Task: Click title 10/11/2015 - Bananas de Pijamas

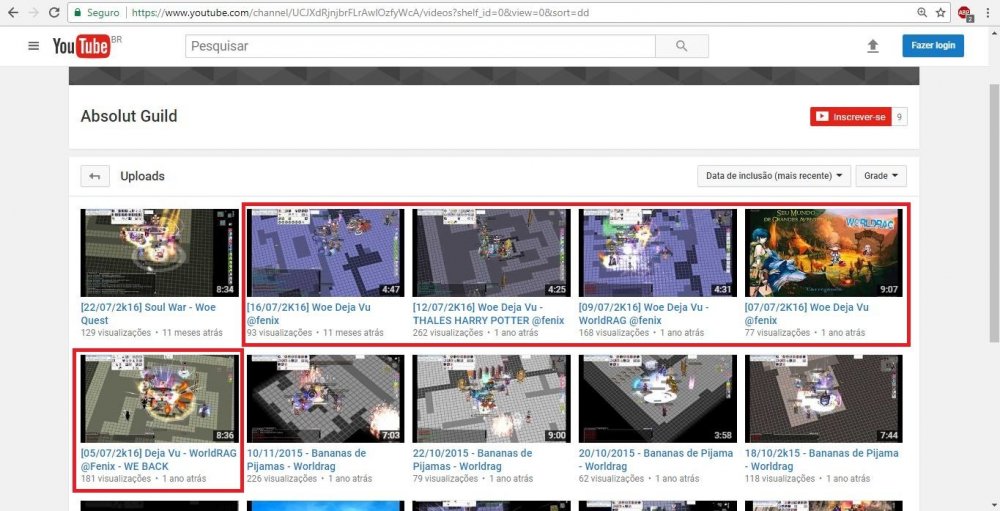Action: click(x=307, y=459)
